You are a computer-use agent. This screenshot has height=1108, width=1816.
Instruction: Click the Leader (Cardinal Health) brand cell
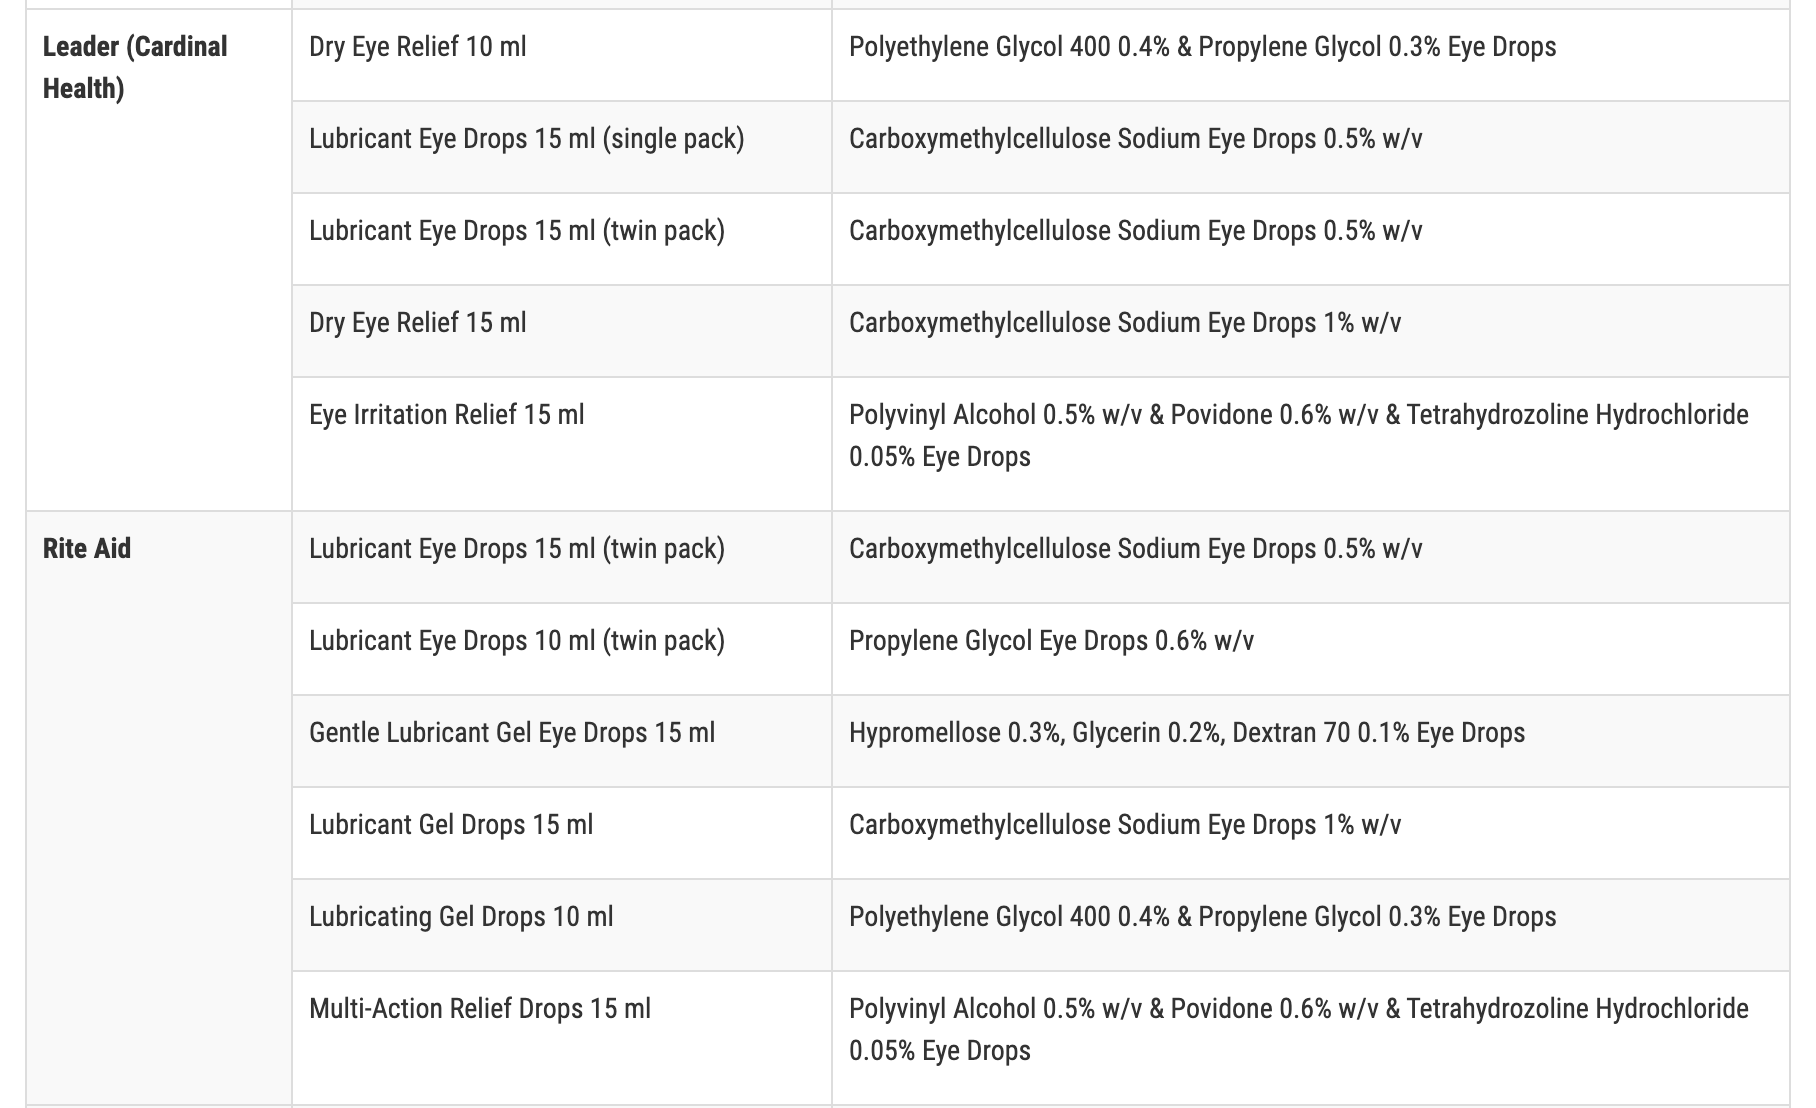click(x=135, y=67)
